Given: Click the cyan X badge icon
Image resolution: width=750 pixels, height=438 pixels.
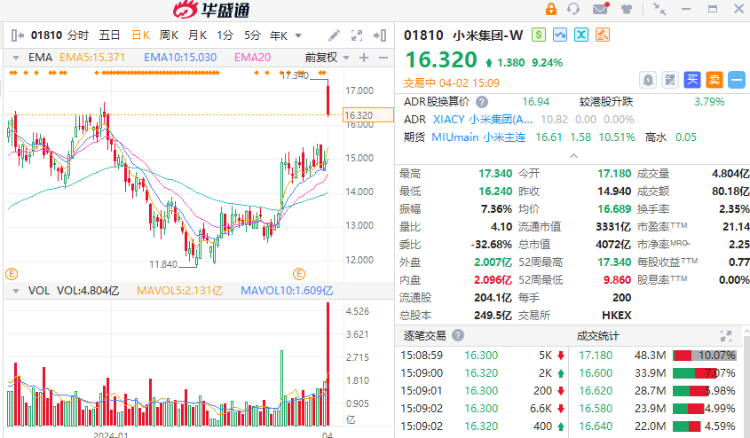Looking at the screenshot, I should [581, 35].
